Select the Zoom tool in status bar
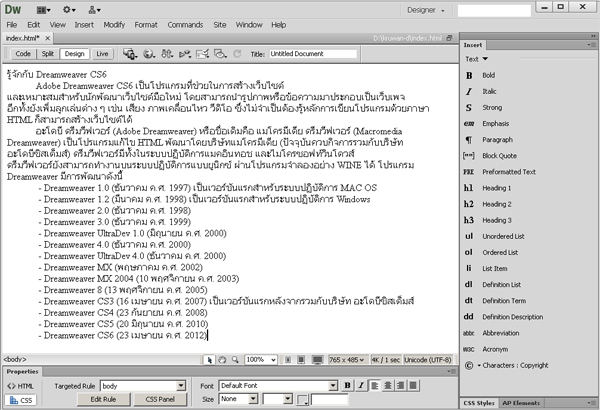The image size is (600, 410). coord(235,360)
